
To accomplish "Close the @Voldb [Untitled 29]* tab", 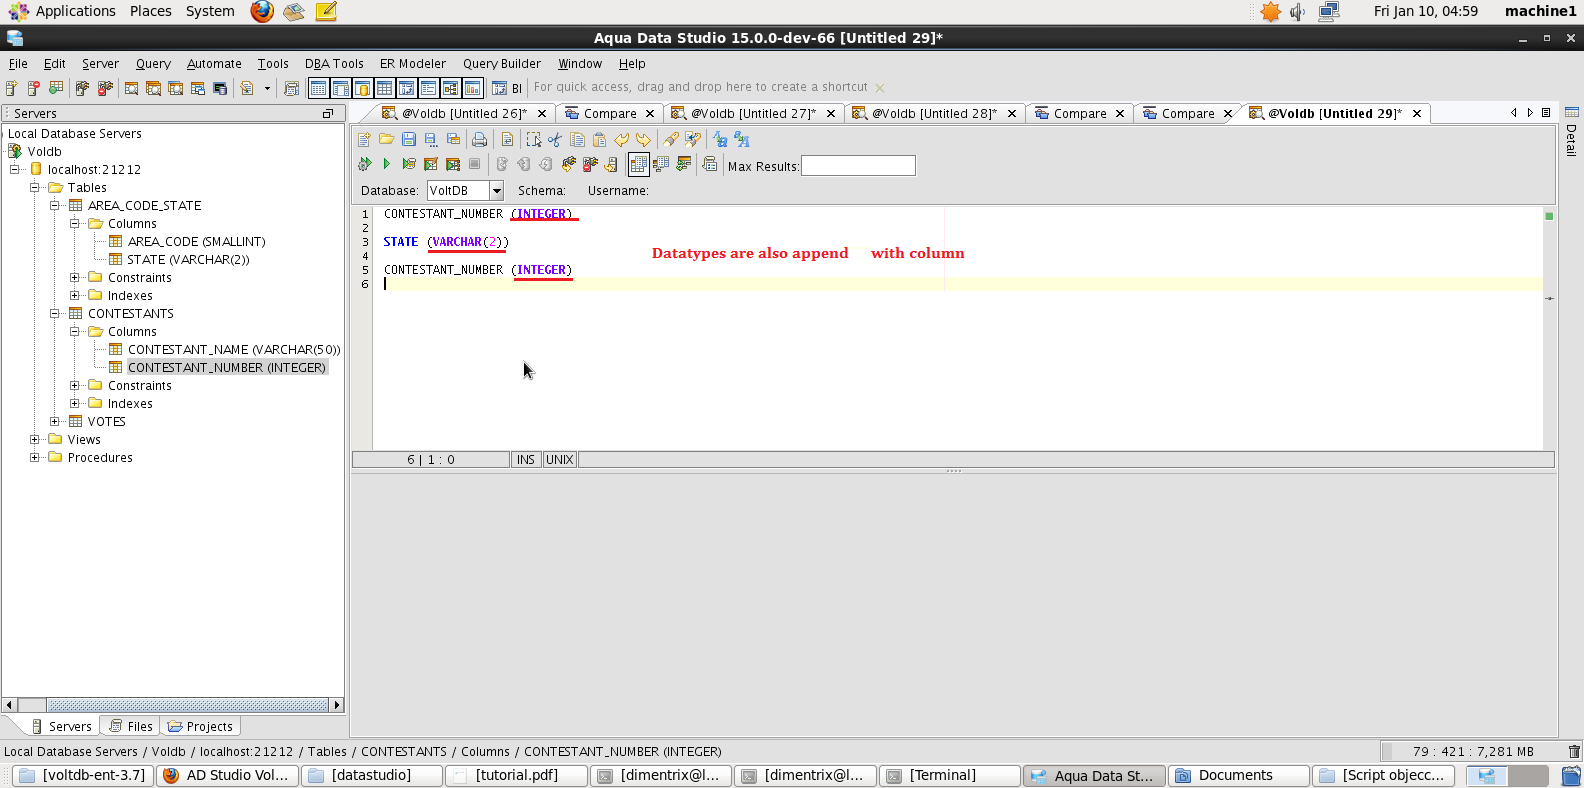I will pos(1417,114).
